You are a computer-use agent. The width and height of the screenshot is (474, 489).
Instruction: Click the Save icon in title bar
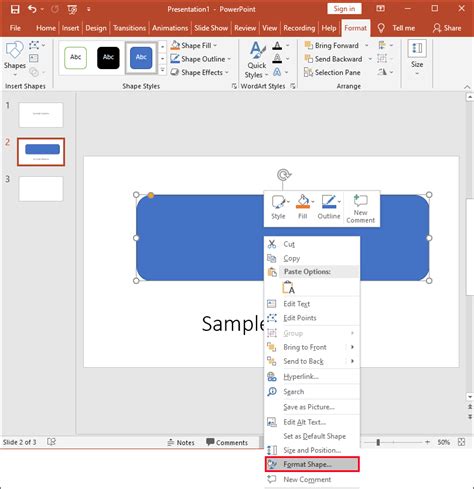(x=15, y=9)
